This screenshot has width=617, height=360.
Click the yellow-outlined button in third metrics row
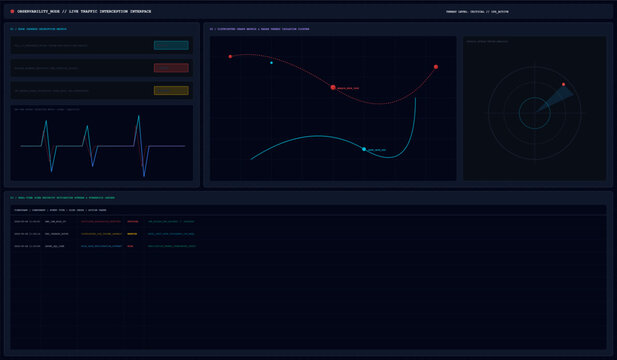coord(171,90)
